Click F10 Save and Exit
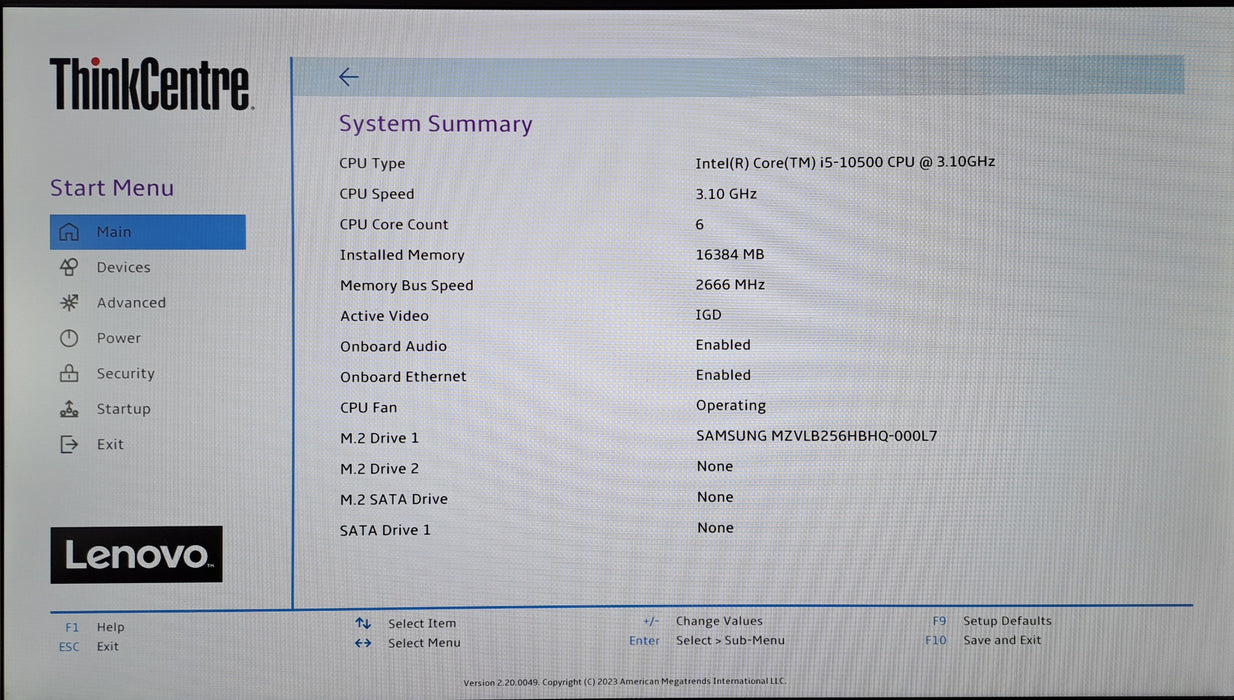 [x=983, y=640]
